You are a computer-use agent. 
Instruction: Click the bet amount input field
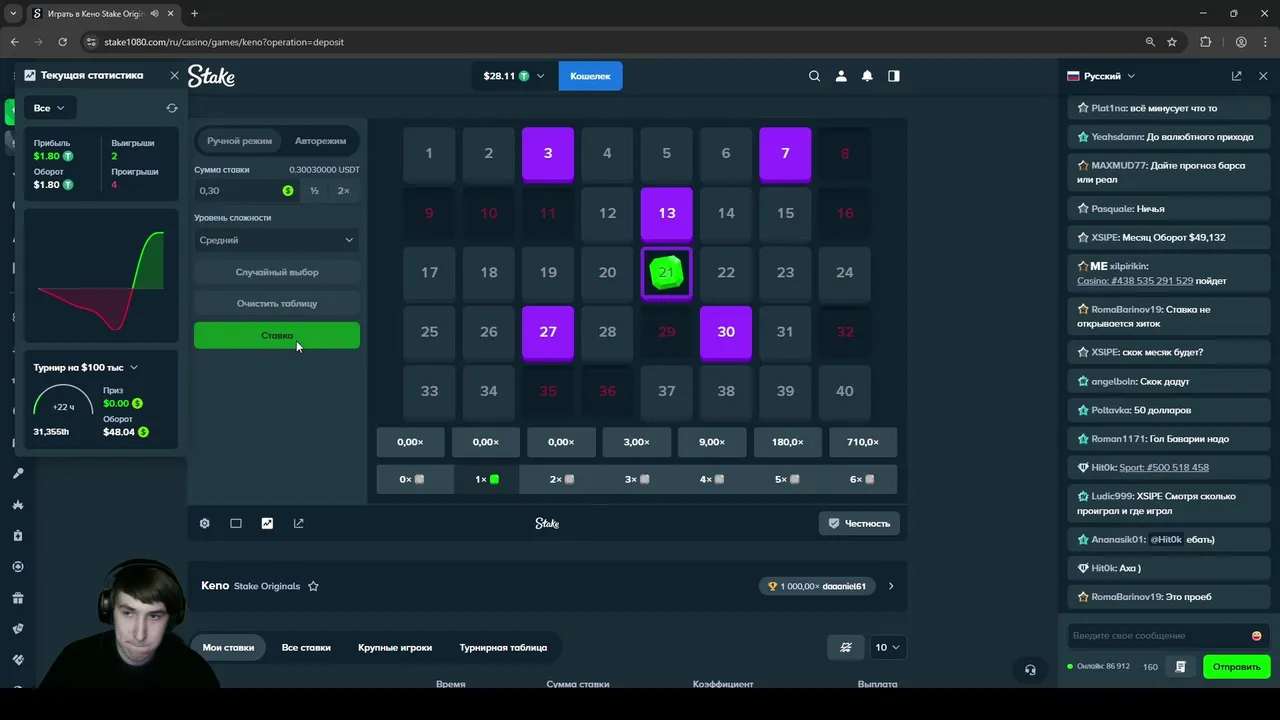[245, 190]
